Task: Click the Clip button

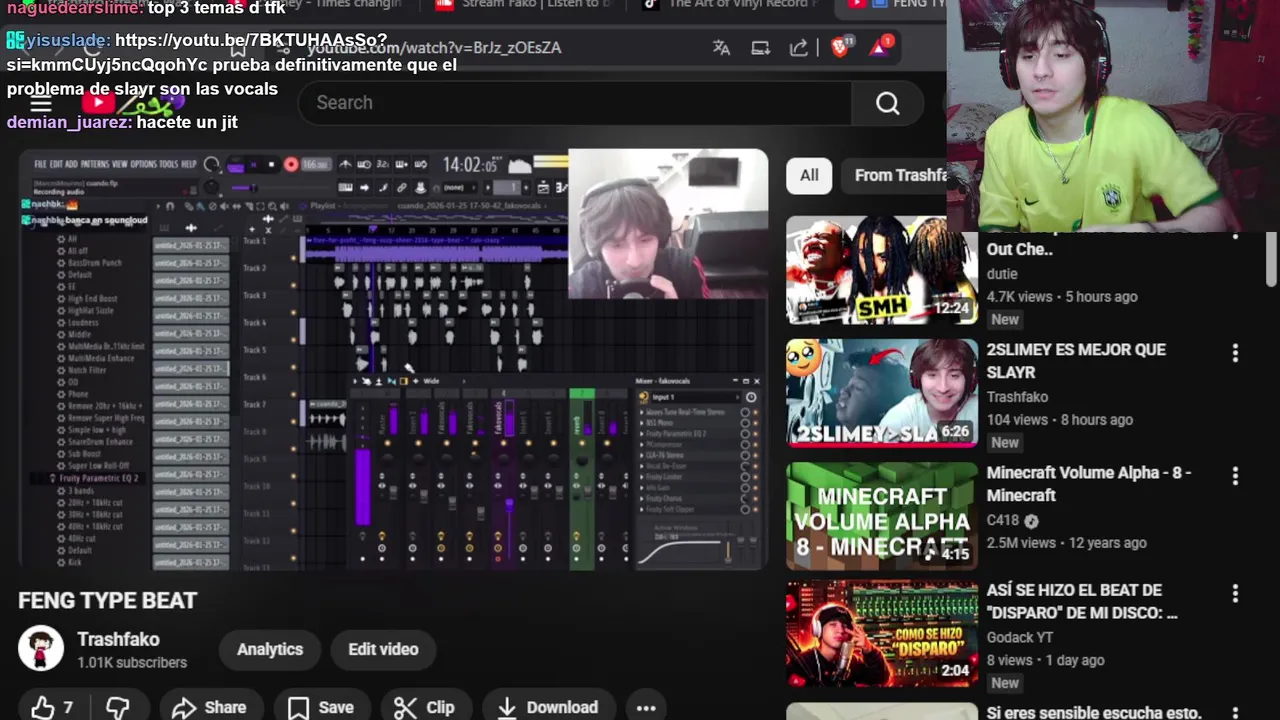Action: pos(424,707)
